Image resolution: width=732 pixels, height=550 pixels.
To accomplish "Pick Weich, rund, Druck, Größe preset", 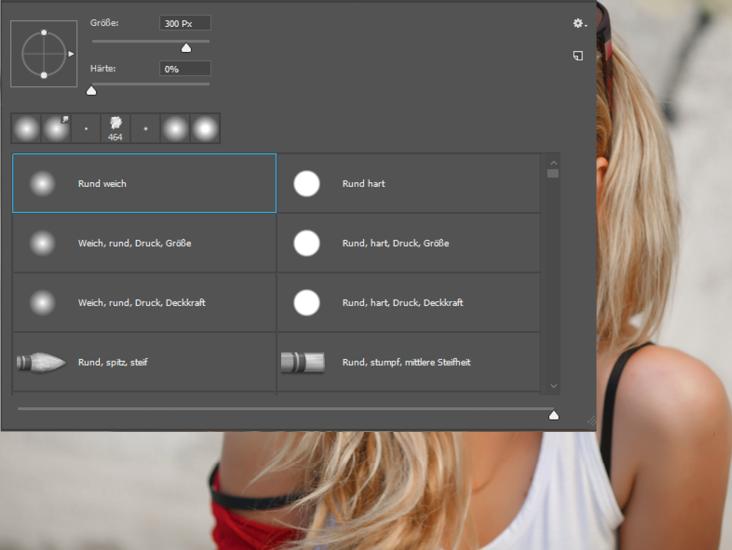I will pos(144,243).
